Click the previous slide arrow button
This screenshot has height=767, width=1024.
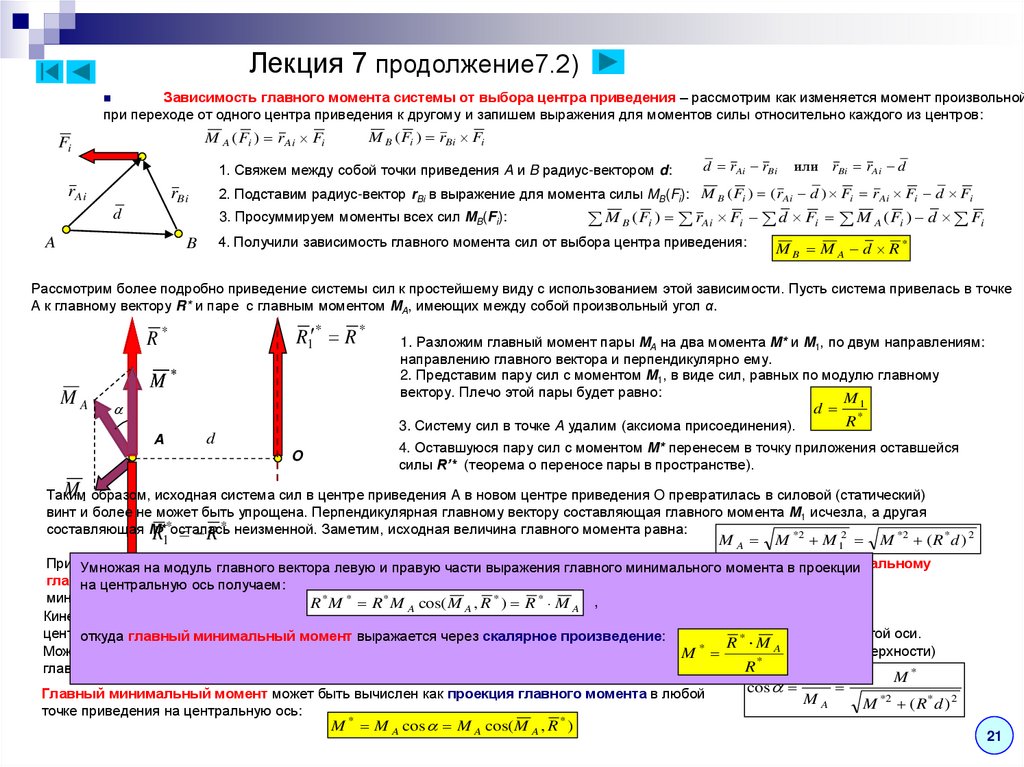(82, 71)
